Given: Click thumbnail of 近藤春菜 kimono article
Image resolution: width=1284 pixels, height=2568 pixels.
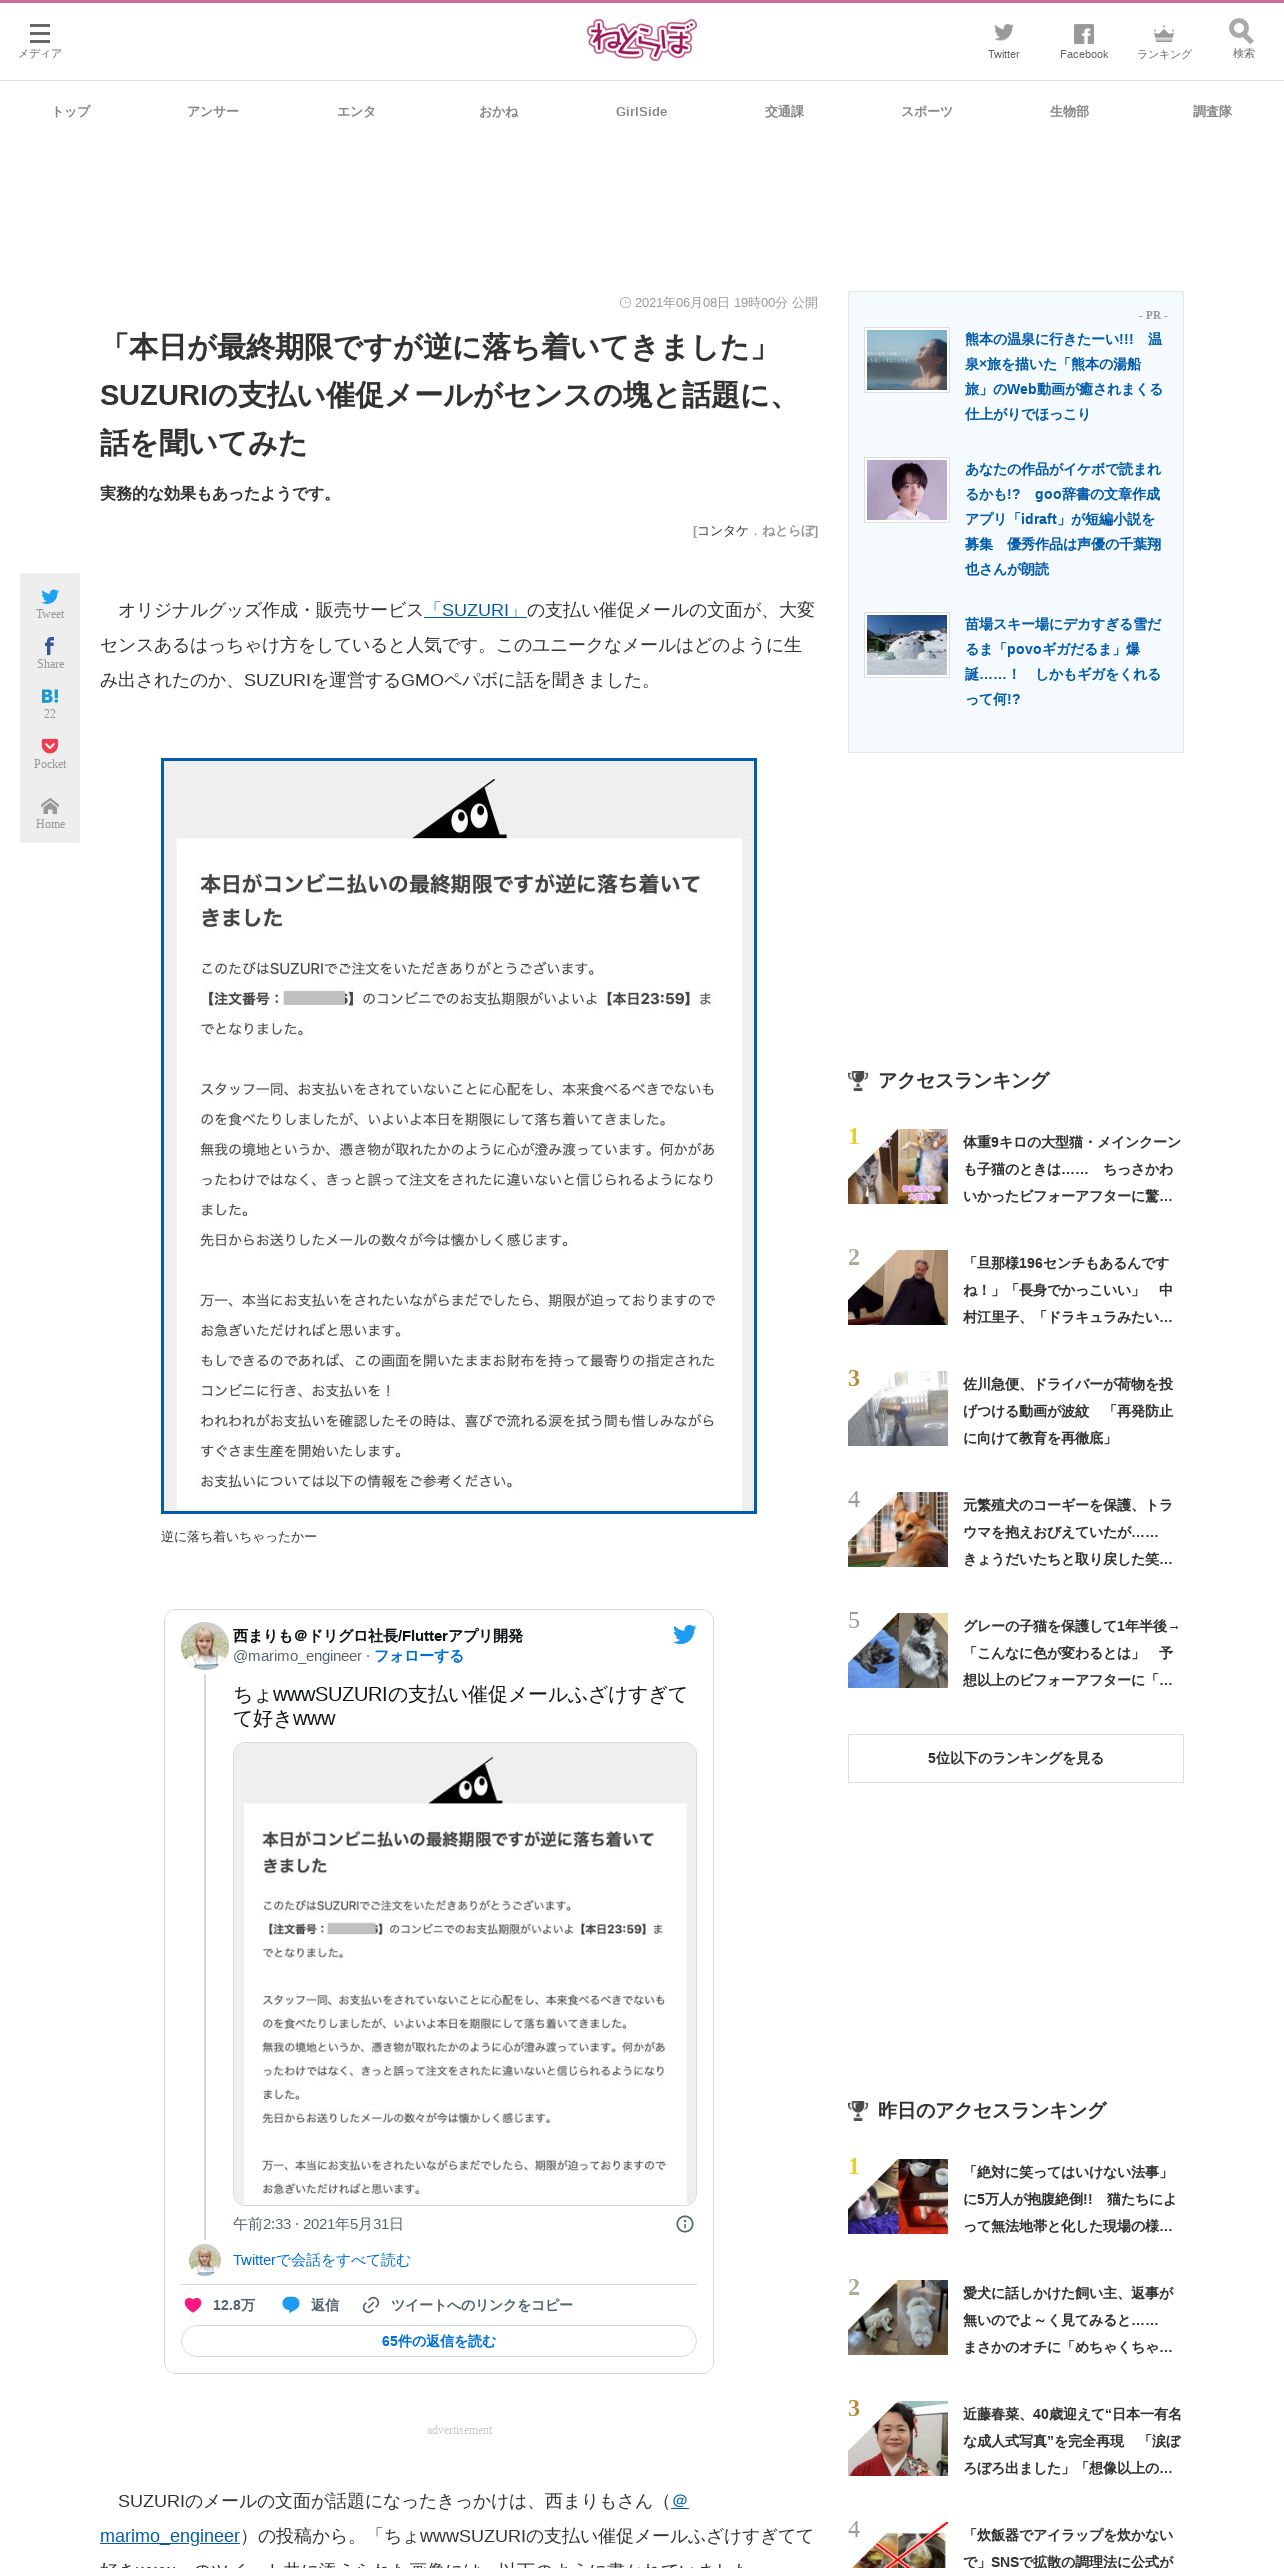Looking at the screenshot, I should point(898,2438).
